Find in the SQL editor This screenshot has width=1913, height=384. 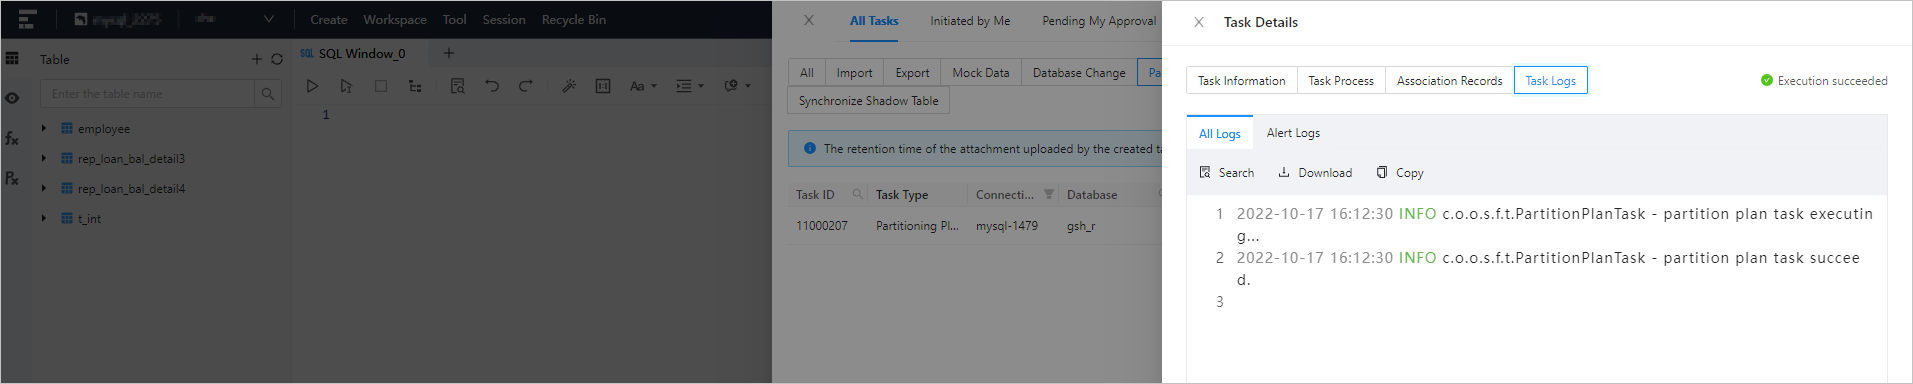tap(457, 86)
